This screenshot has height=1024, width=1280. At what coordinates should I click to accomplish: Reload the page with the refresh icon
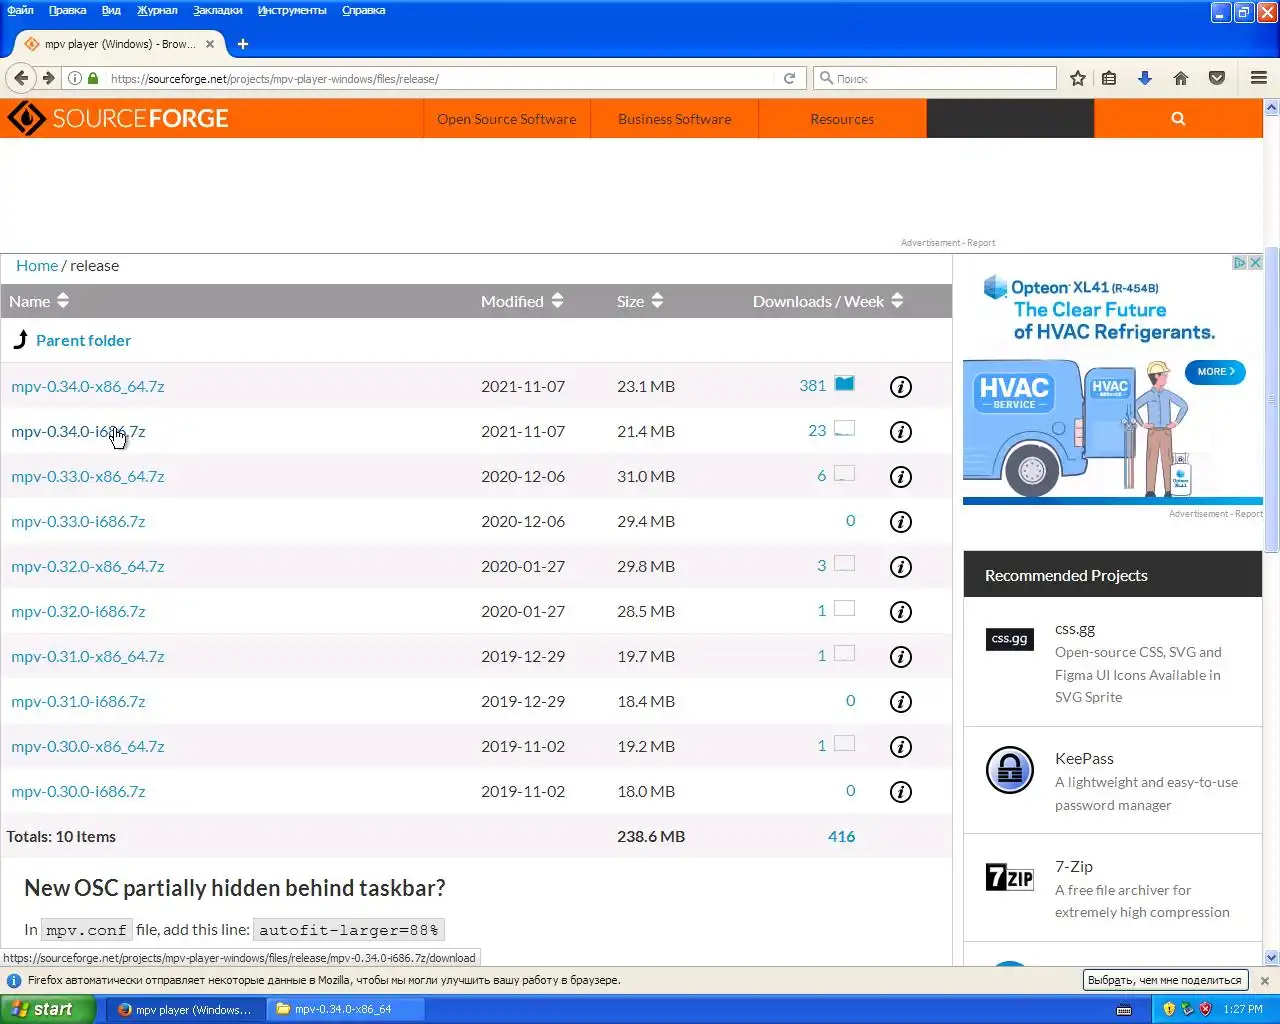(789, 78)
